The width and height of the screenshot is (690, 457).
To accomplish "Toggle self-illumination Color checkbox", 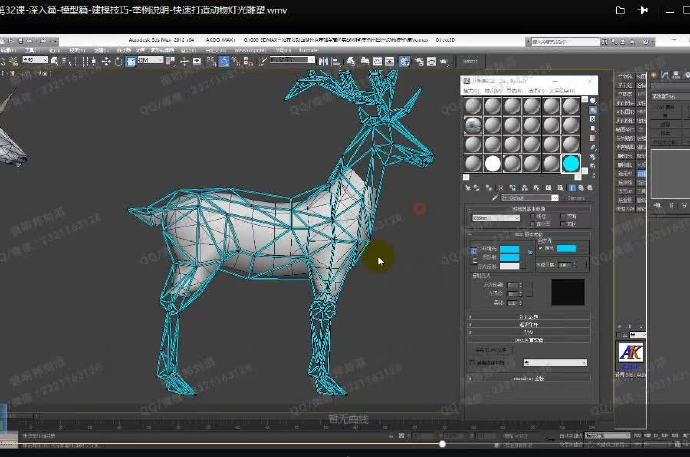I will [540, 249].
